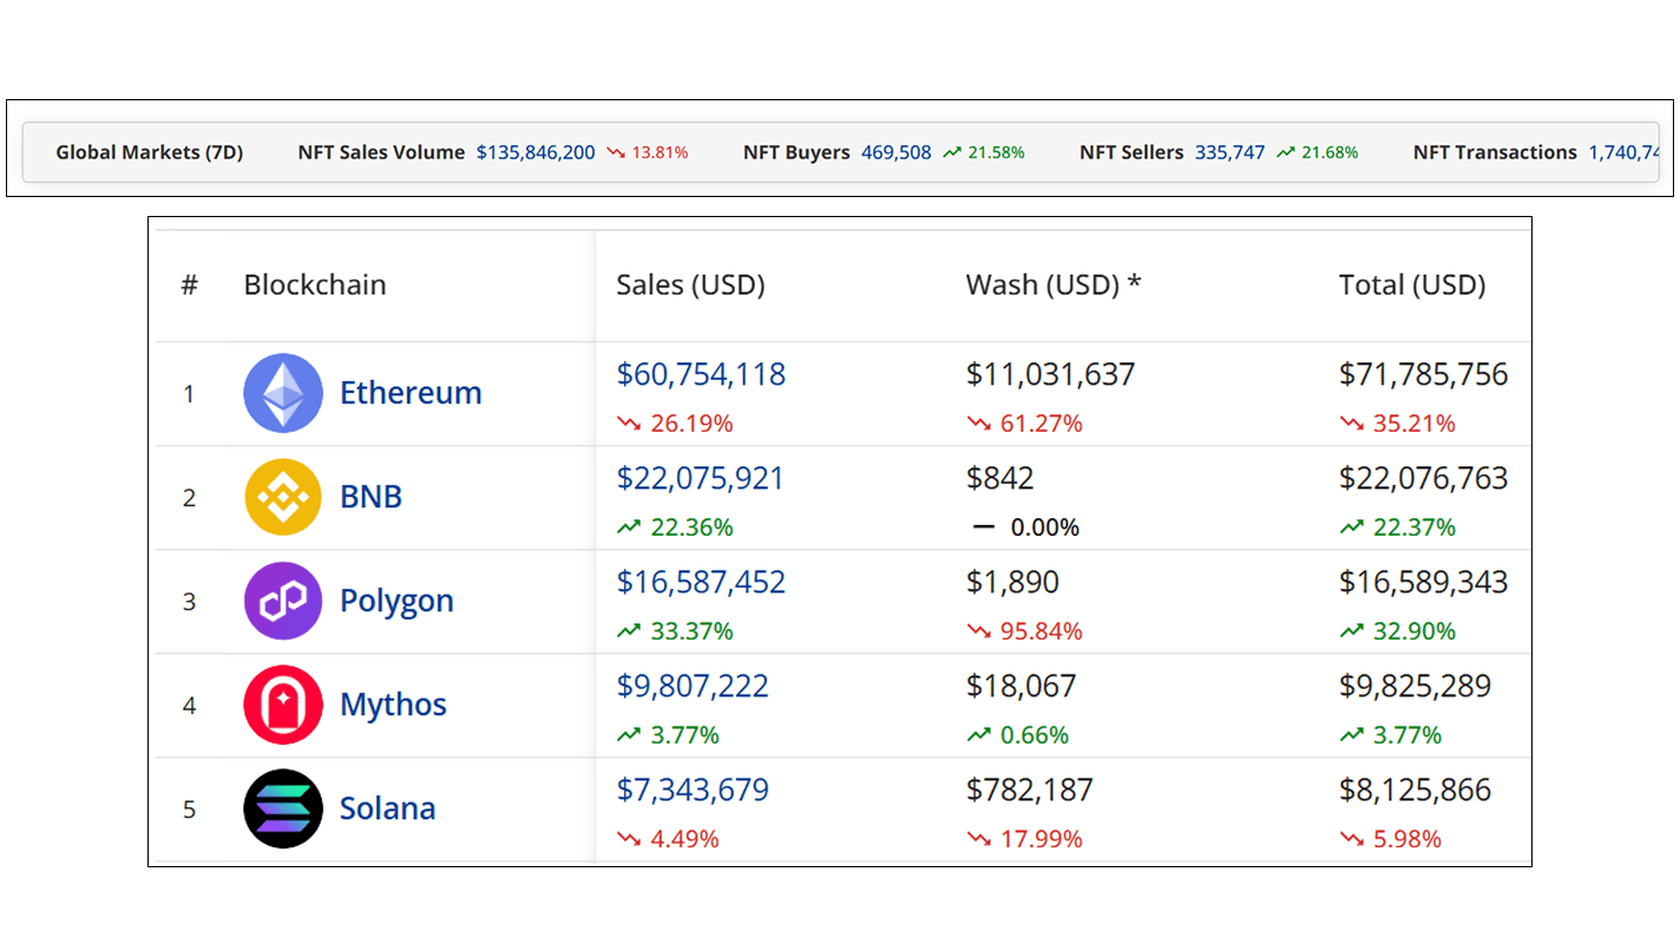Click the NFT Sellers count 335,747
The height and width of the screenshot is (944, 1680).
coord(1229,152)
